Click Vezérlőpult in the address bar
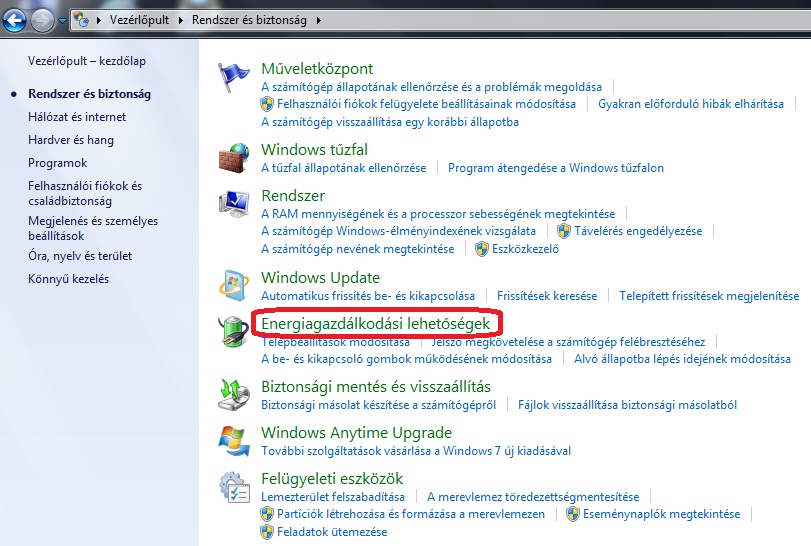811x546 pixels. coord(139,20)
